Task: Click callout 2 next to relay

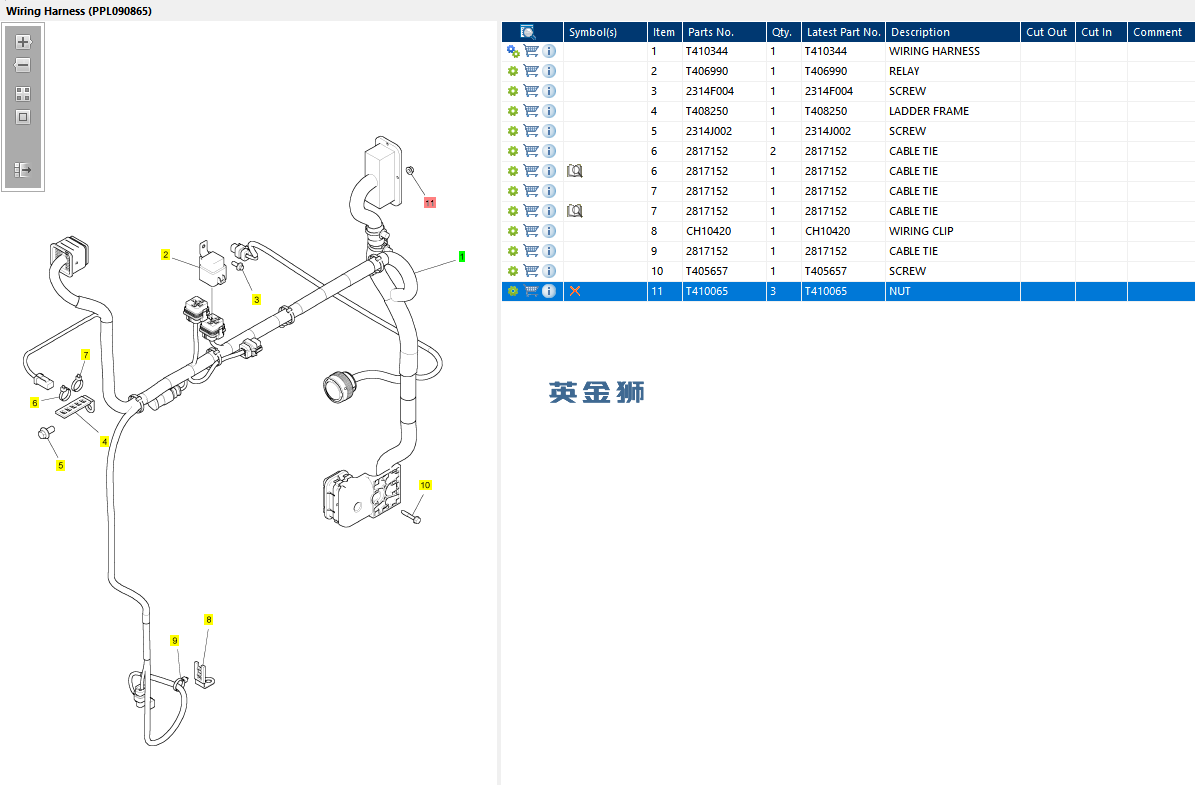Action: pos(165,255)
